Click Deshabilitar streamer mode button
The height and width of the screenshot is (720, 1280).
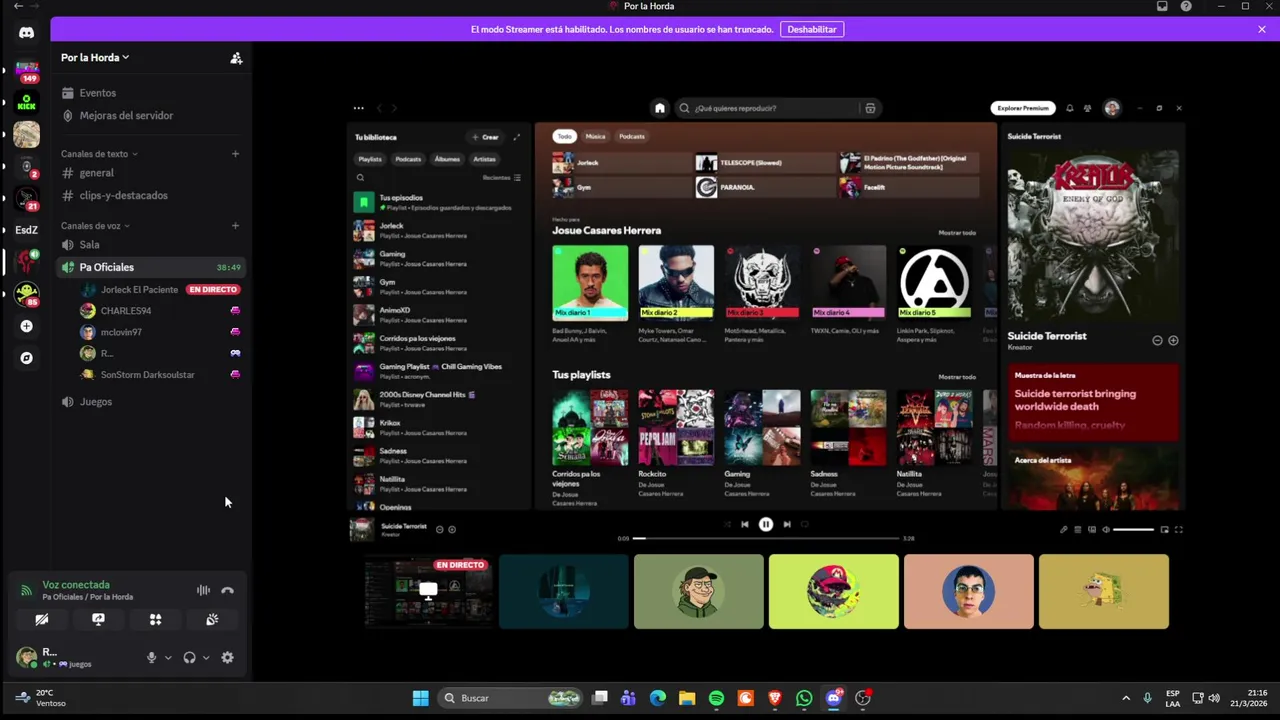point(812,30)
